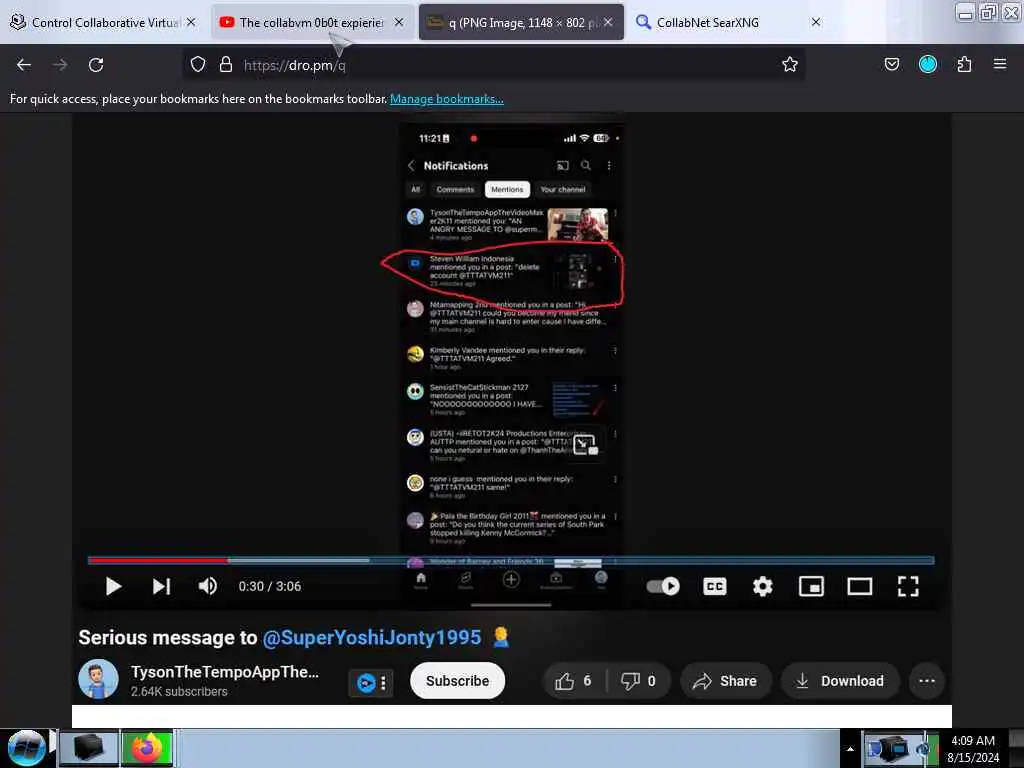Click the taskbar clock 4:09 AM
The image size is (1024, 768).
[972, 748]
